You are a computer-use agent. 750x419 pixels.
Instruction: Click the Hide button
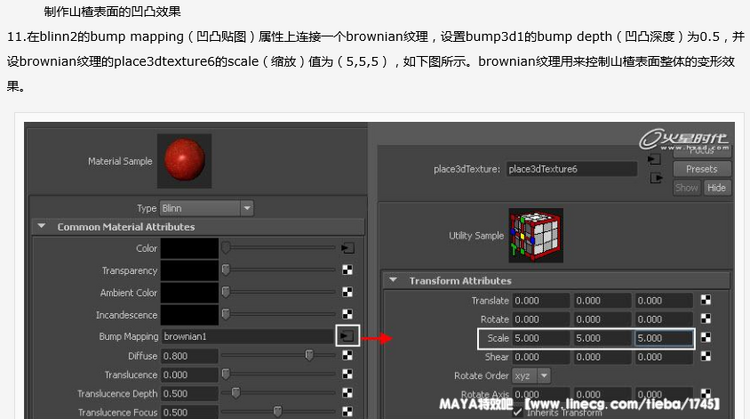click(x=716, y=188)
